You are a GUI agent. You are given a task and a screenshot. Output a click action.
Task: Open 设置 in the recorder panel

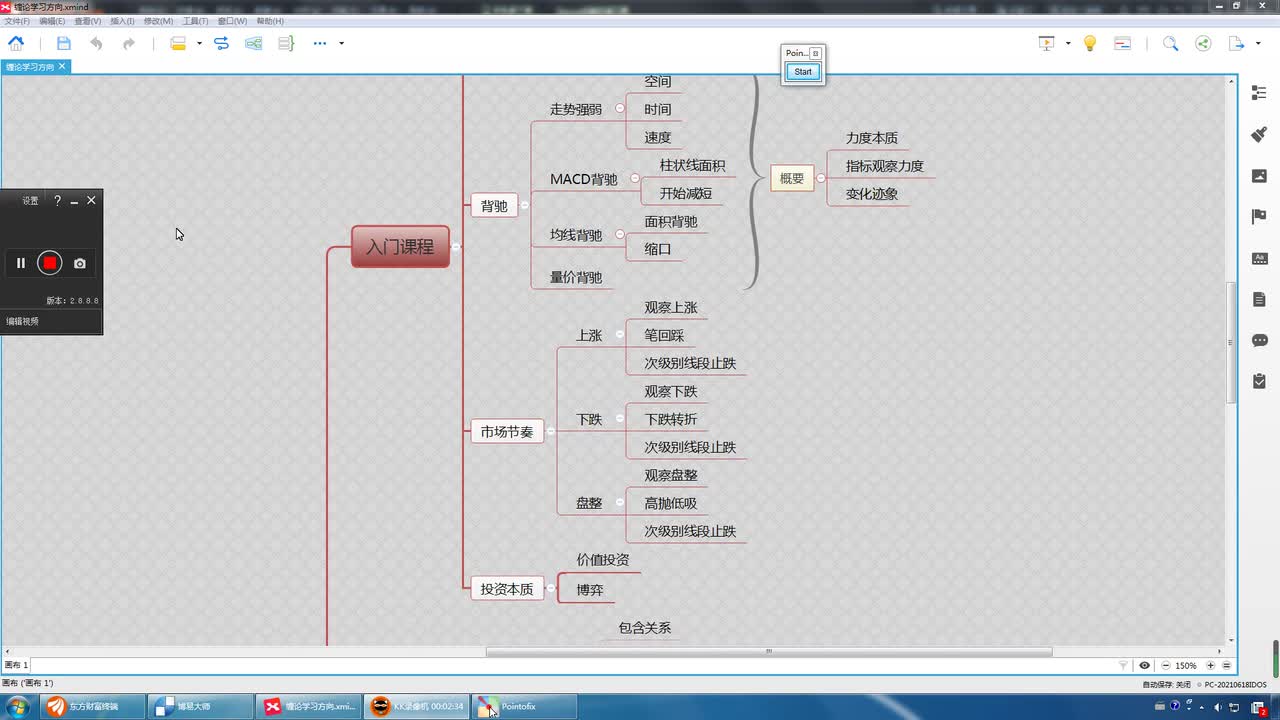tap(30, 201)
